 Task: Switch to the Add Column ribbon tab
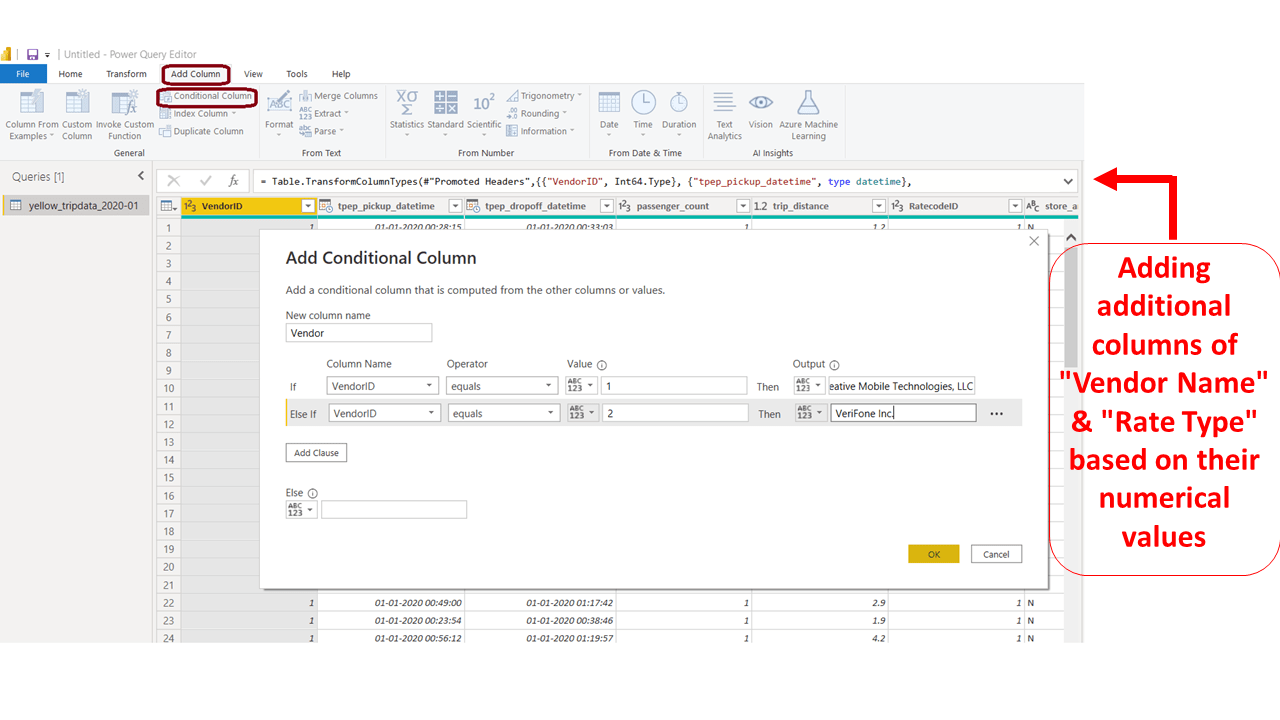tap(195, 73)
